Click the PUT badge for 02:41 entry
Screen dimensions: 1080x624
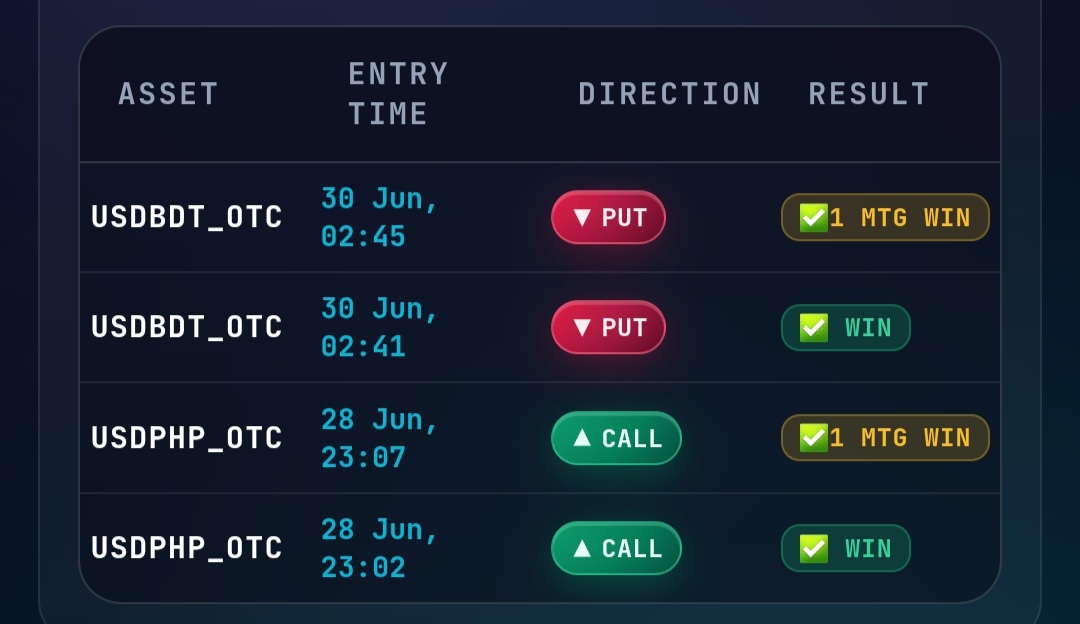(x=608, y=327)
